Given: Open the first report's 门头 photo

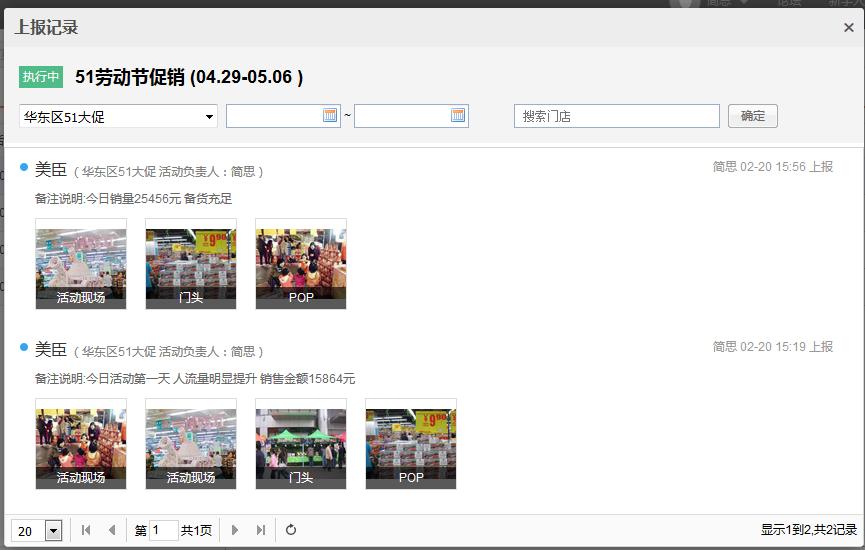Looking at the screenshot, I should [191, 263].
